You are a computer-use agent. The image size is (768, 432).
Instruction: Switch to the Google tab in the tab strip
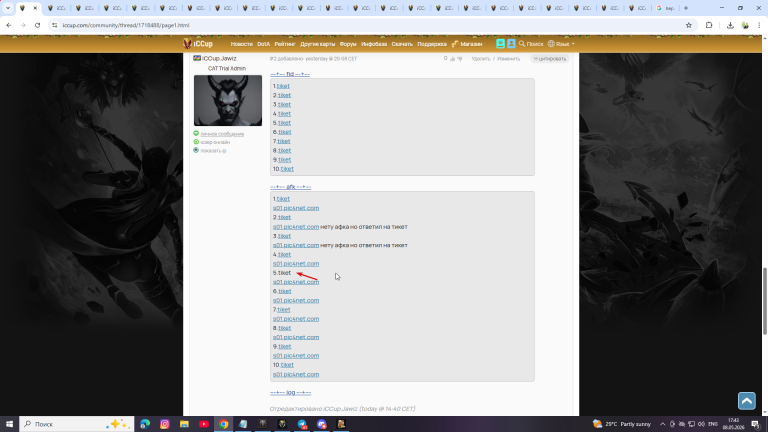point(665,8)
